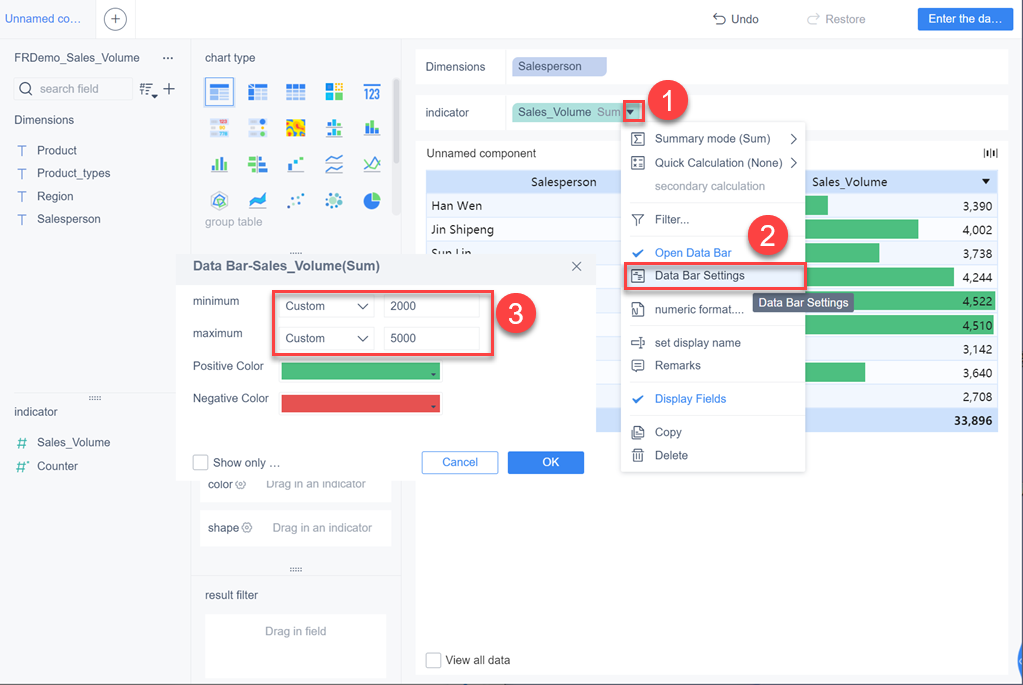The image size is (1023, 685).
Task: Select the scatter plot chart type
Action: (x=296, y=200)
